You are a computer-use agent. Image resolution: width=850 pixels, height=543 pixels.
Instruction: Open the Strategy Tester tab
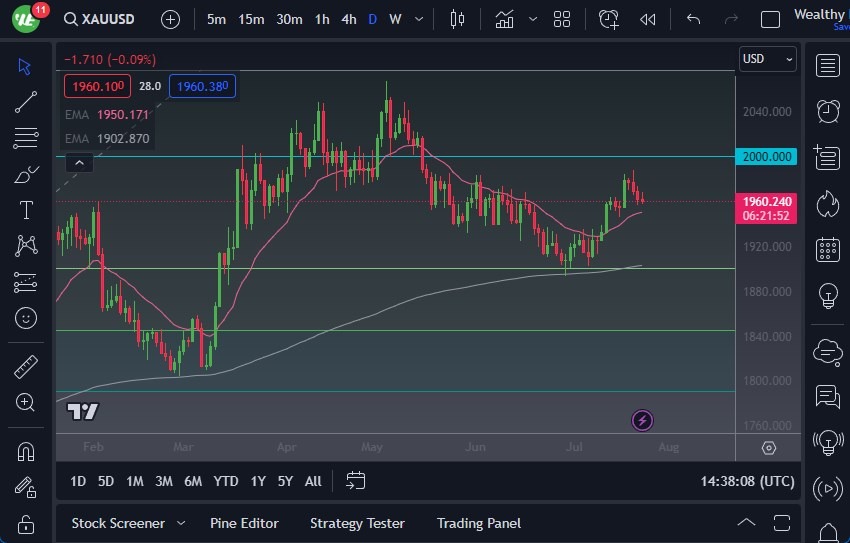357,523
